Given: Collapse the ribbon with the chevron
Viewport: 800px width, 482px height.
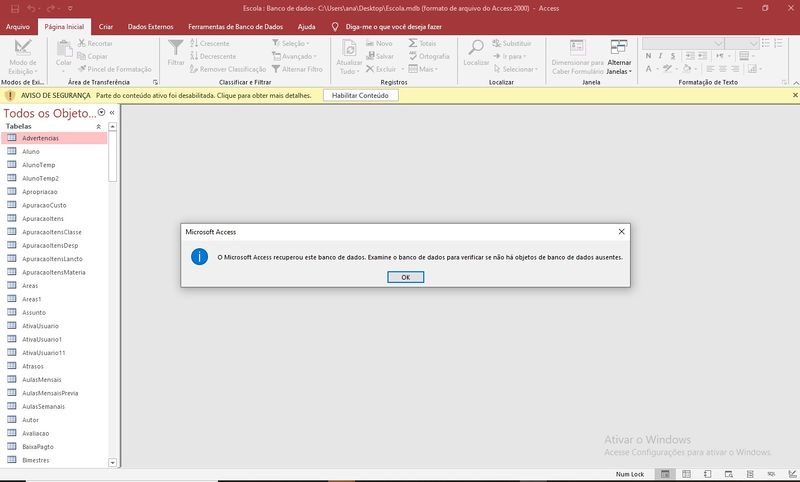Looking at the screenshot, I should [x=795, y=82].
